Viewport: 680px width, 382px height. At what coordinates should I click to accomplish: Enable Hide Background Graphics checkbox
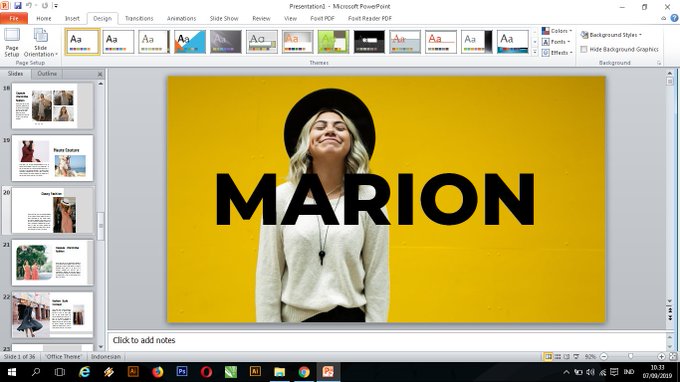584,49
